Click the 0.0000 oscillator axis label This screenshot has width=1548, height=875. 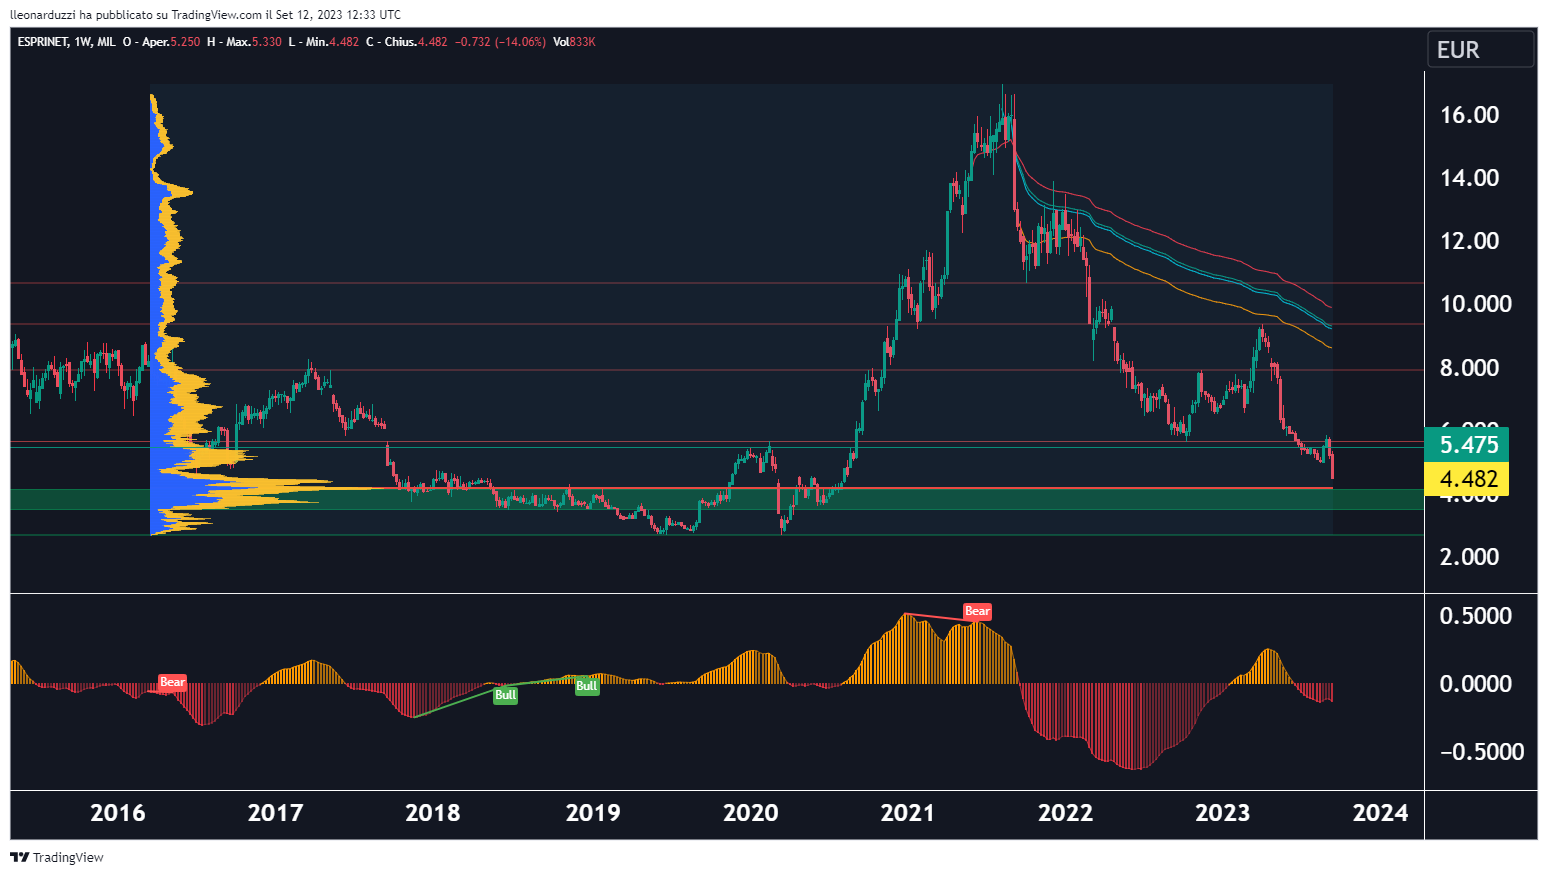[x=1475, y=684]
